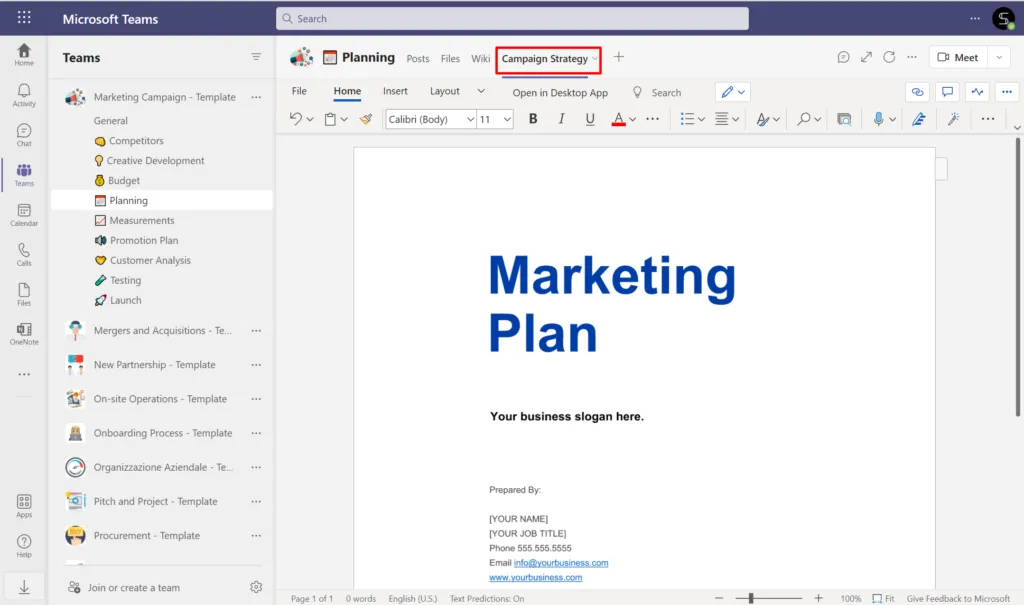Open Help in the left rail
Screen dimensions: 1024x605
coord(24,546)
